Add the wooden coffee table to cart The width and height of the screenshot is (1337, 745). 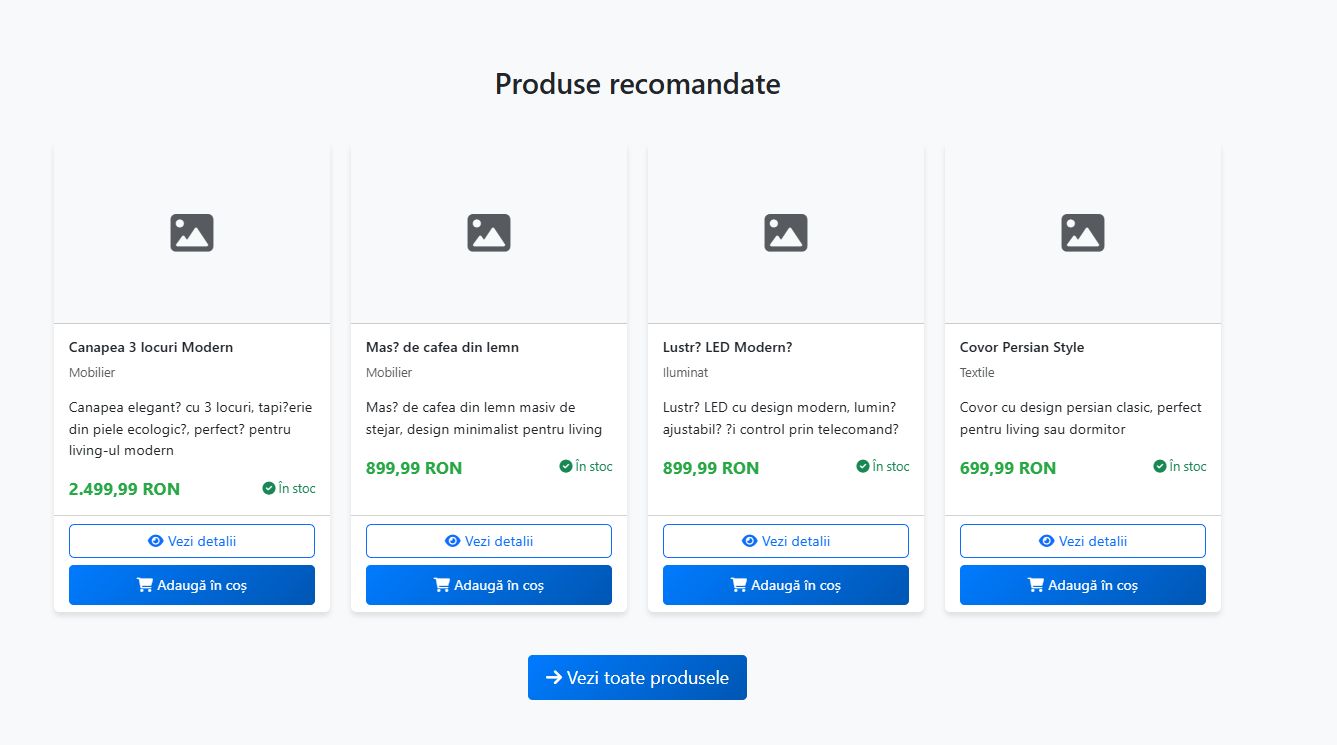point(489,585)
